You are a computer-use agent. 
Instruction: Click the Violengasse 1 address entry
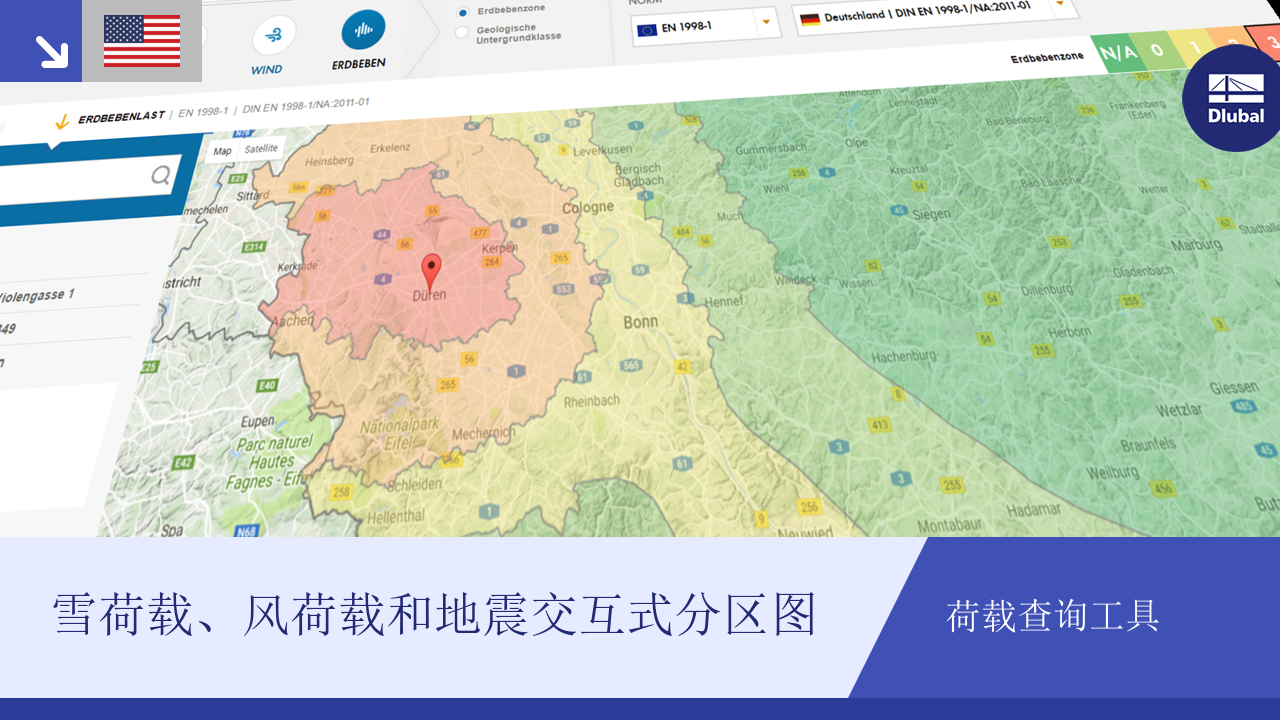pyautogui.click(x=36, y=296)
